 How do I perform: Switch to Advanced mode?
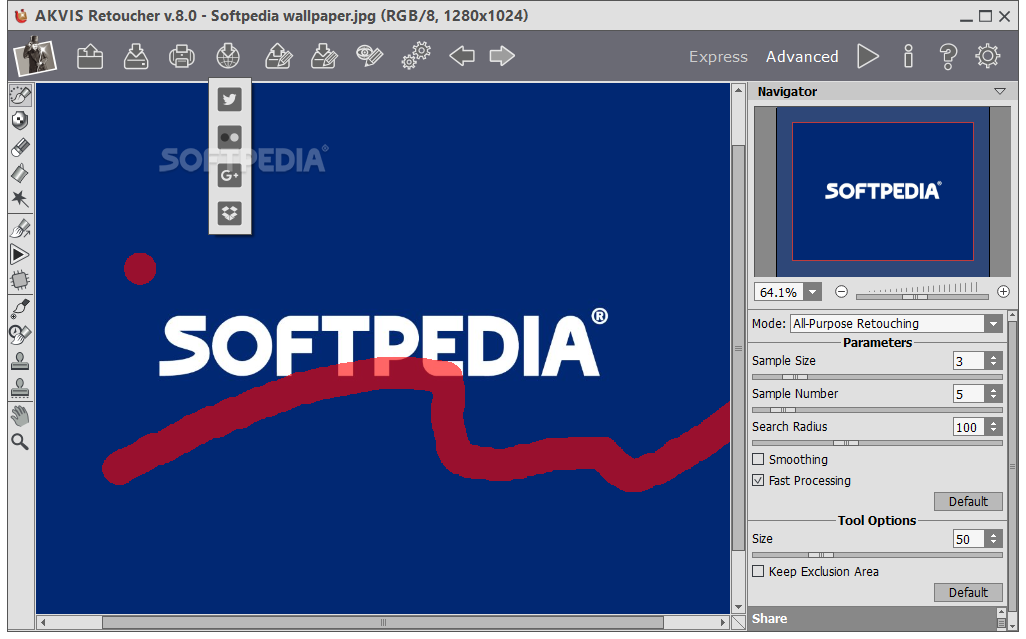coord(802,57)
